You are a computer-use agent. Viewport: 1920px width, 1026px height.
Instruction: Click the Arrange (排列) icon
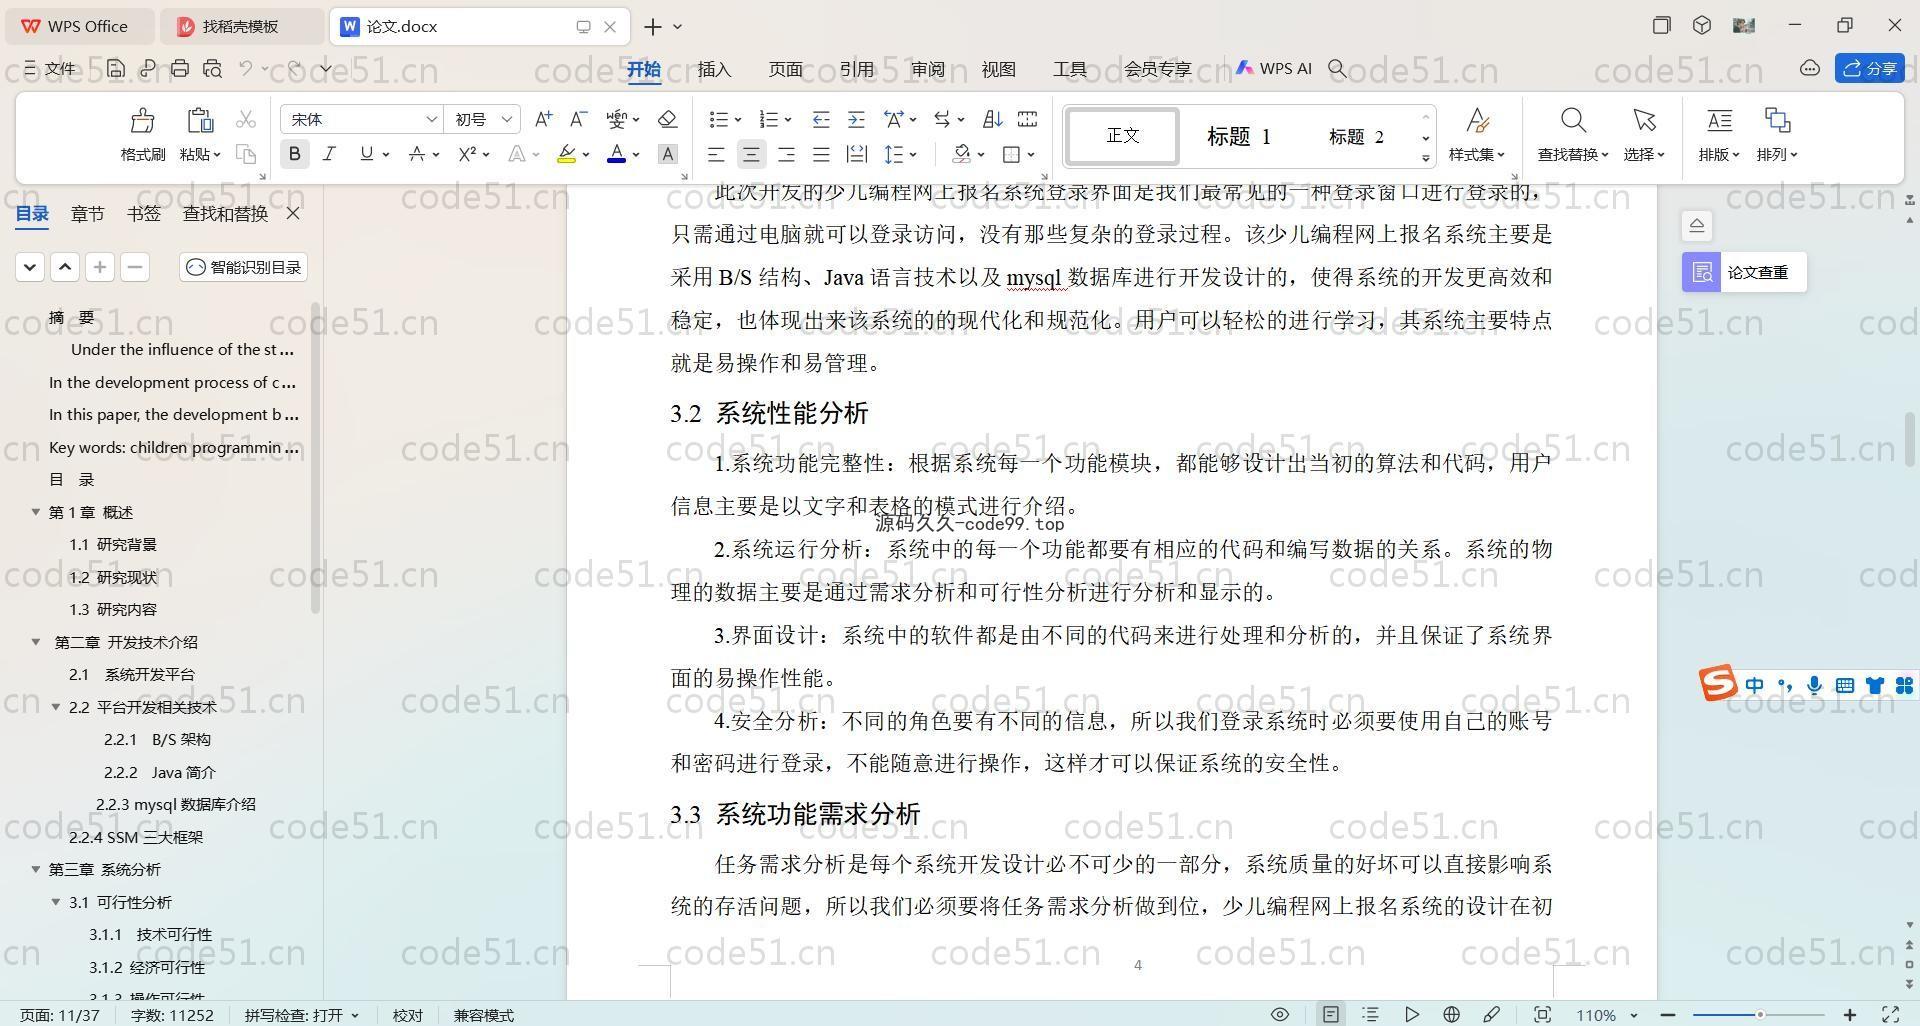pos(1777,121)
